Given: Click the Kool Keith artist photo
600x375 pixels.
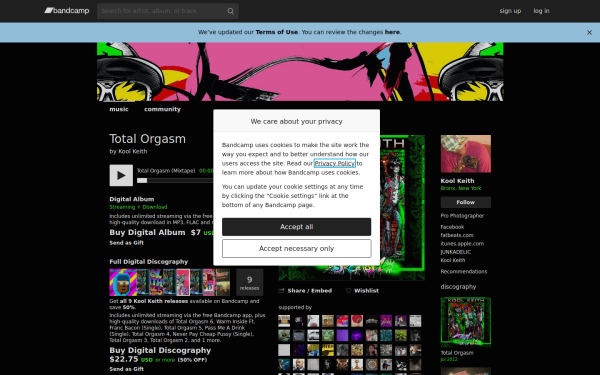Looking at the screenshot, I should click(x=465, y=154).
